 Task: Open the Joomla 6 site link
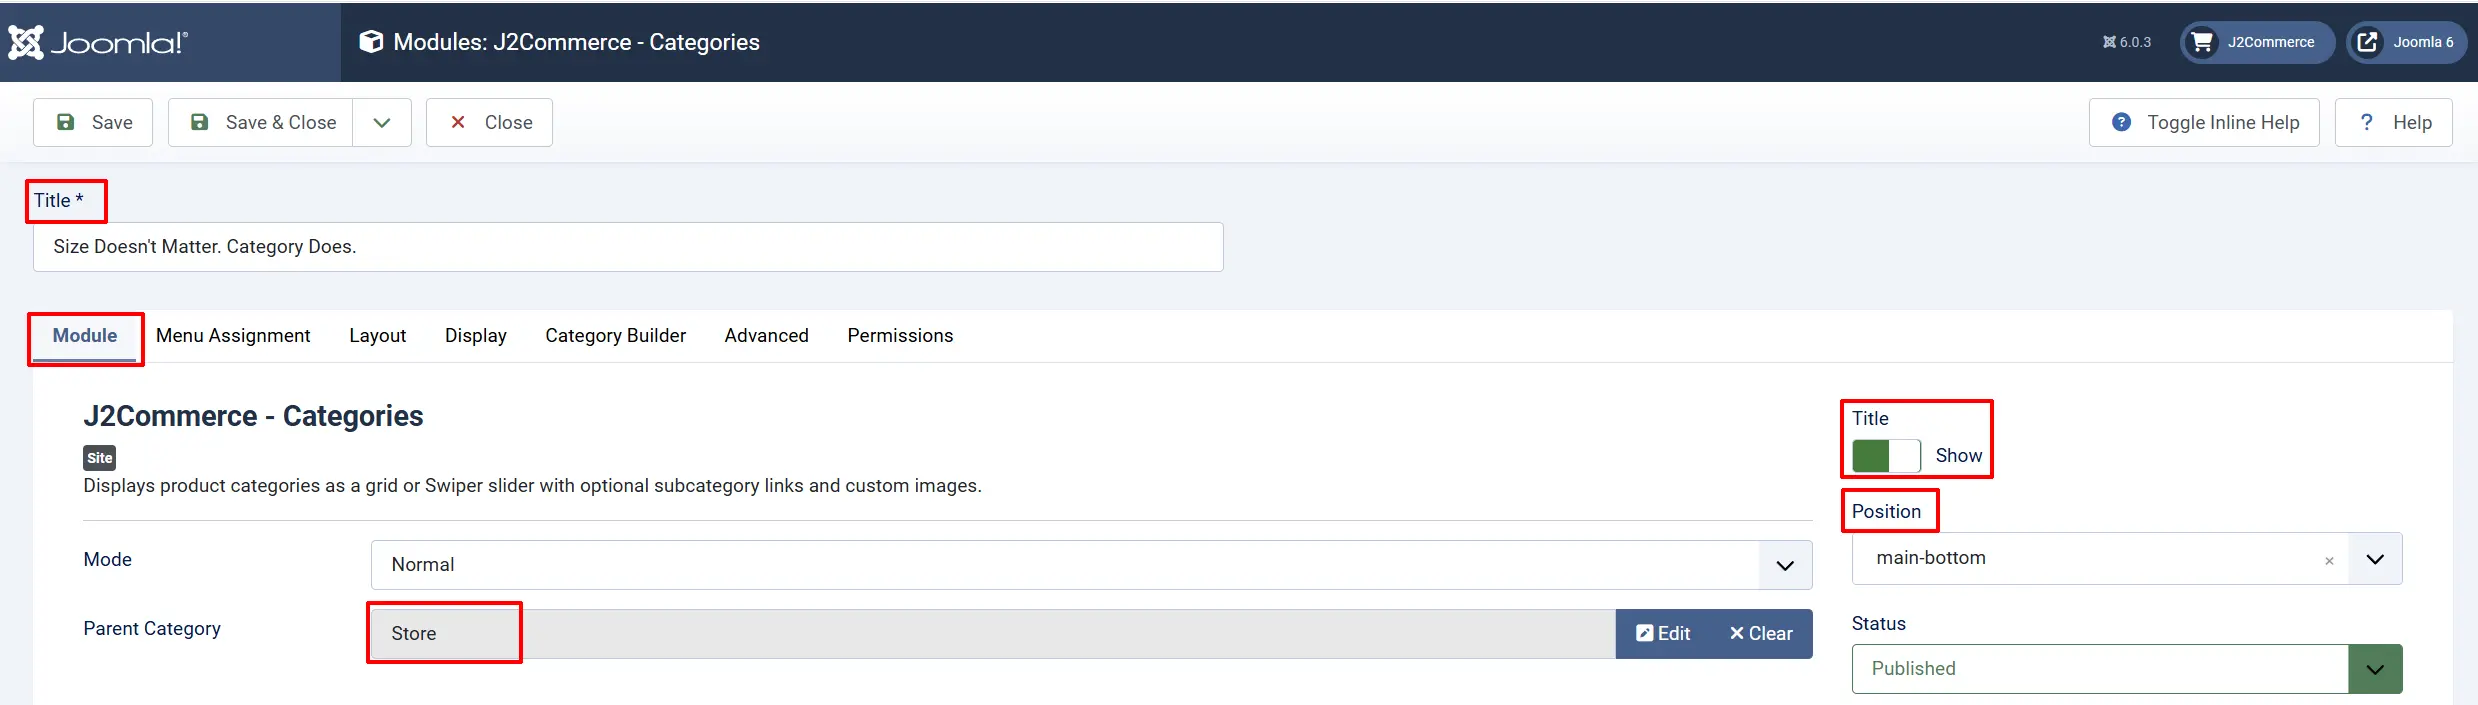pyautogui.click(x=2406, y=42)
